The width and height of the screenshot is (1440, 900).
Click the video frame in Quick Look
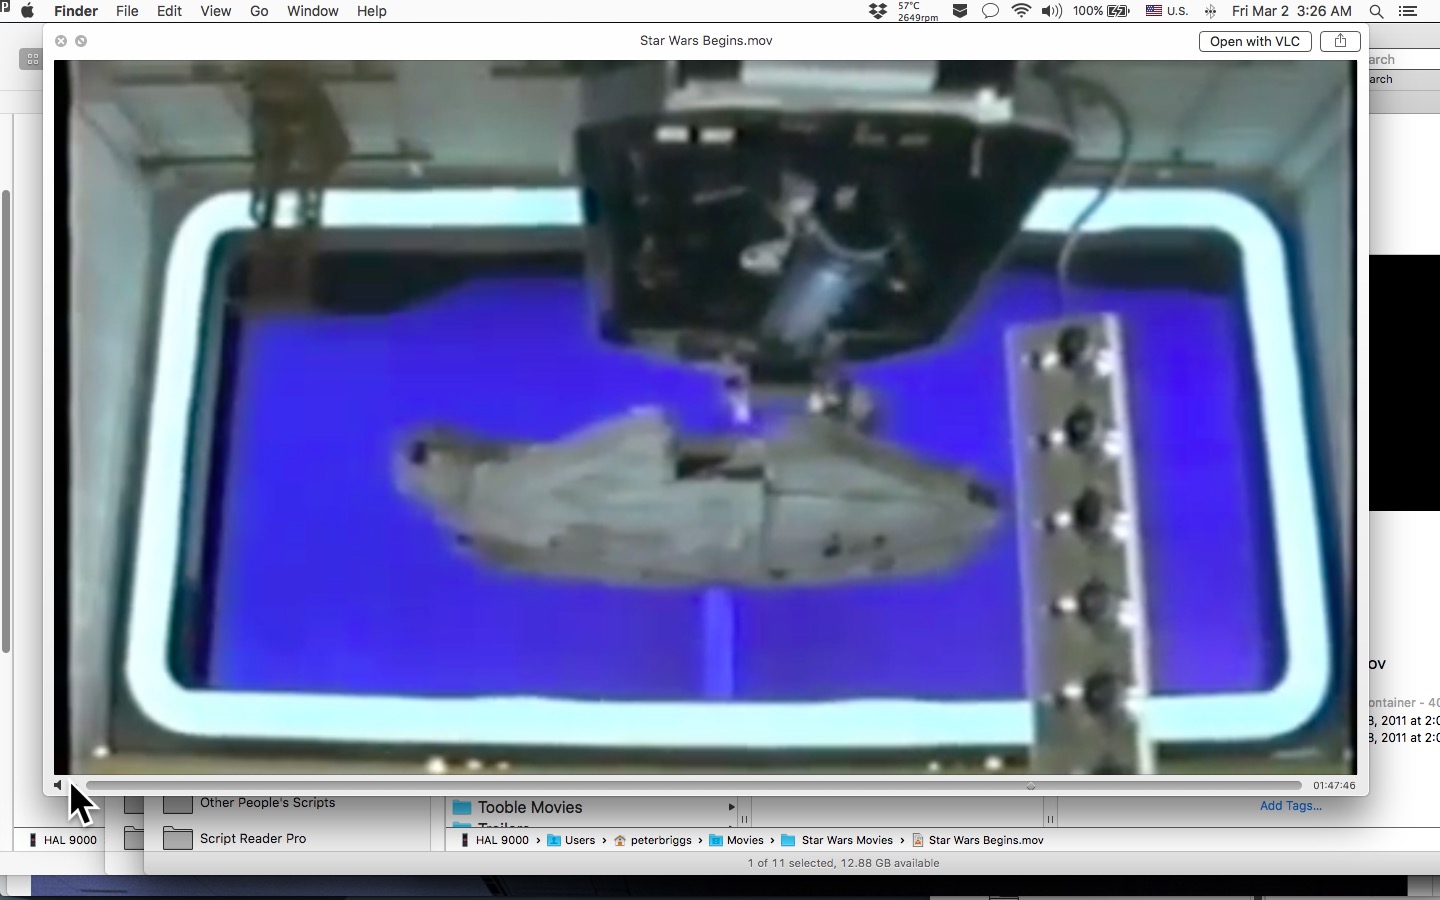706,417
